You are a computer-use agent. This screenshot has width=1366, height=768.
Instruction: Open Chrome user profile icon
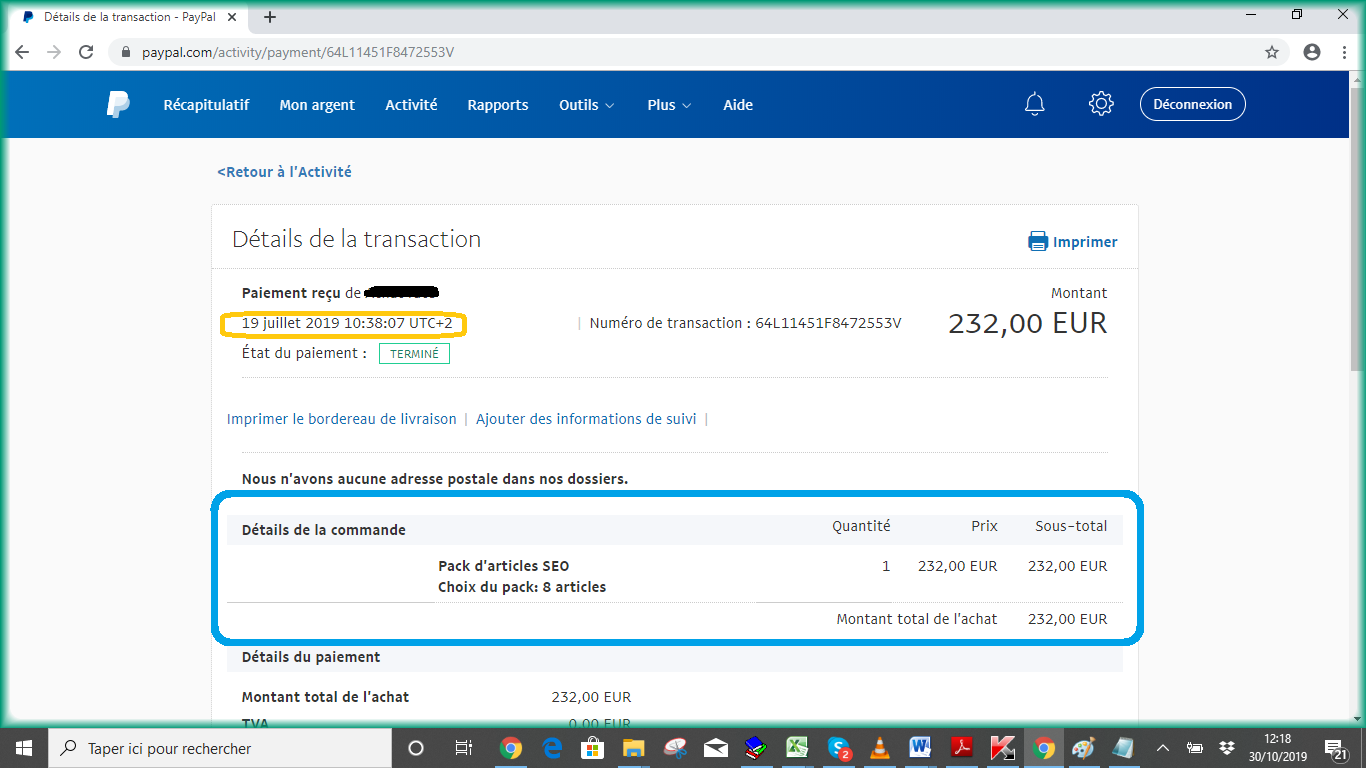tap(1312, 52)
